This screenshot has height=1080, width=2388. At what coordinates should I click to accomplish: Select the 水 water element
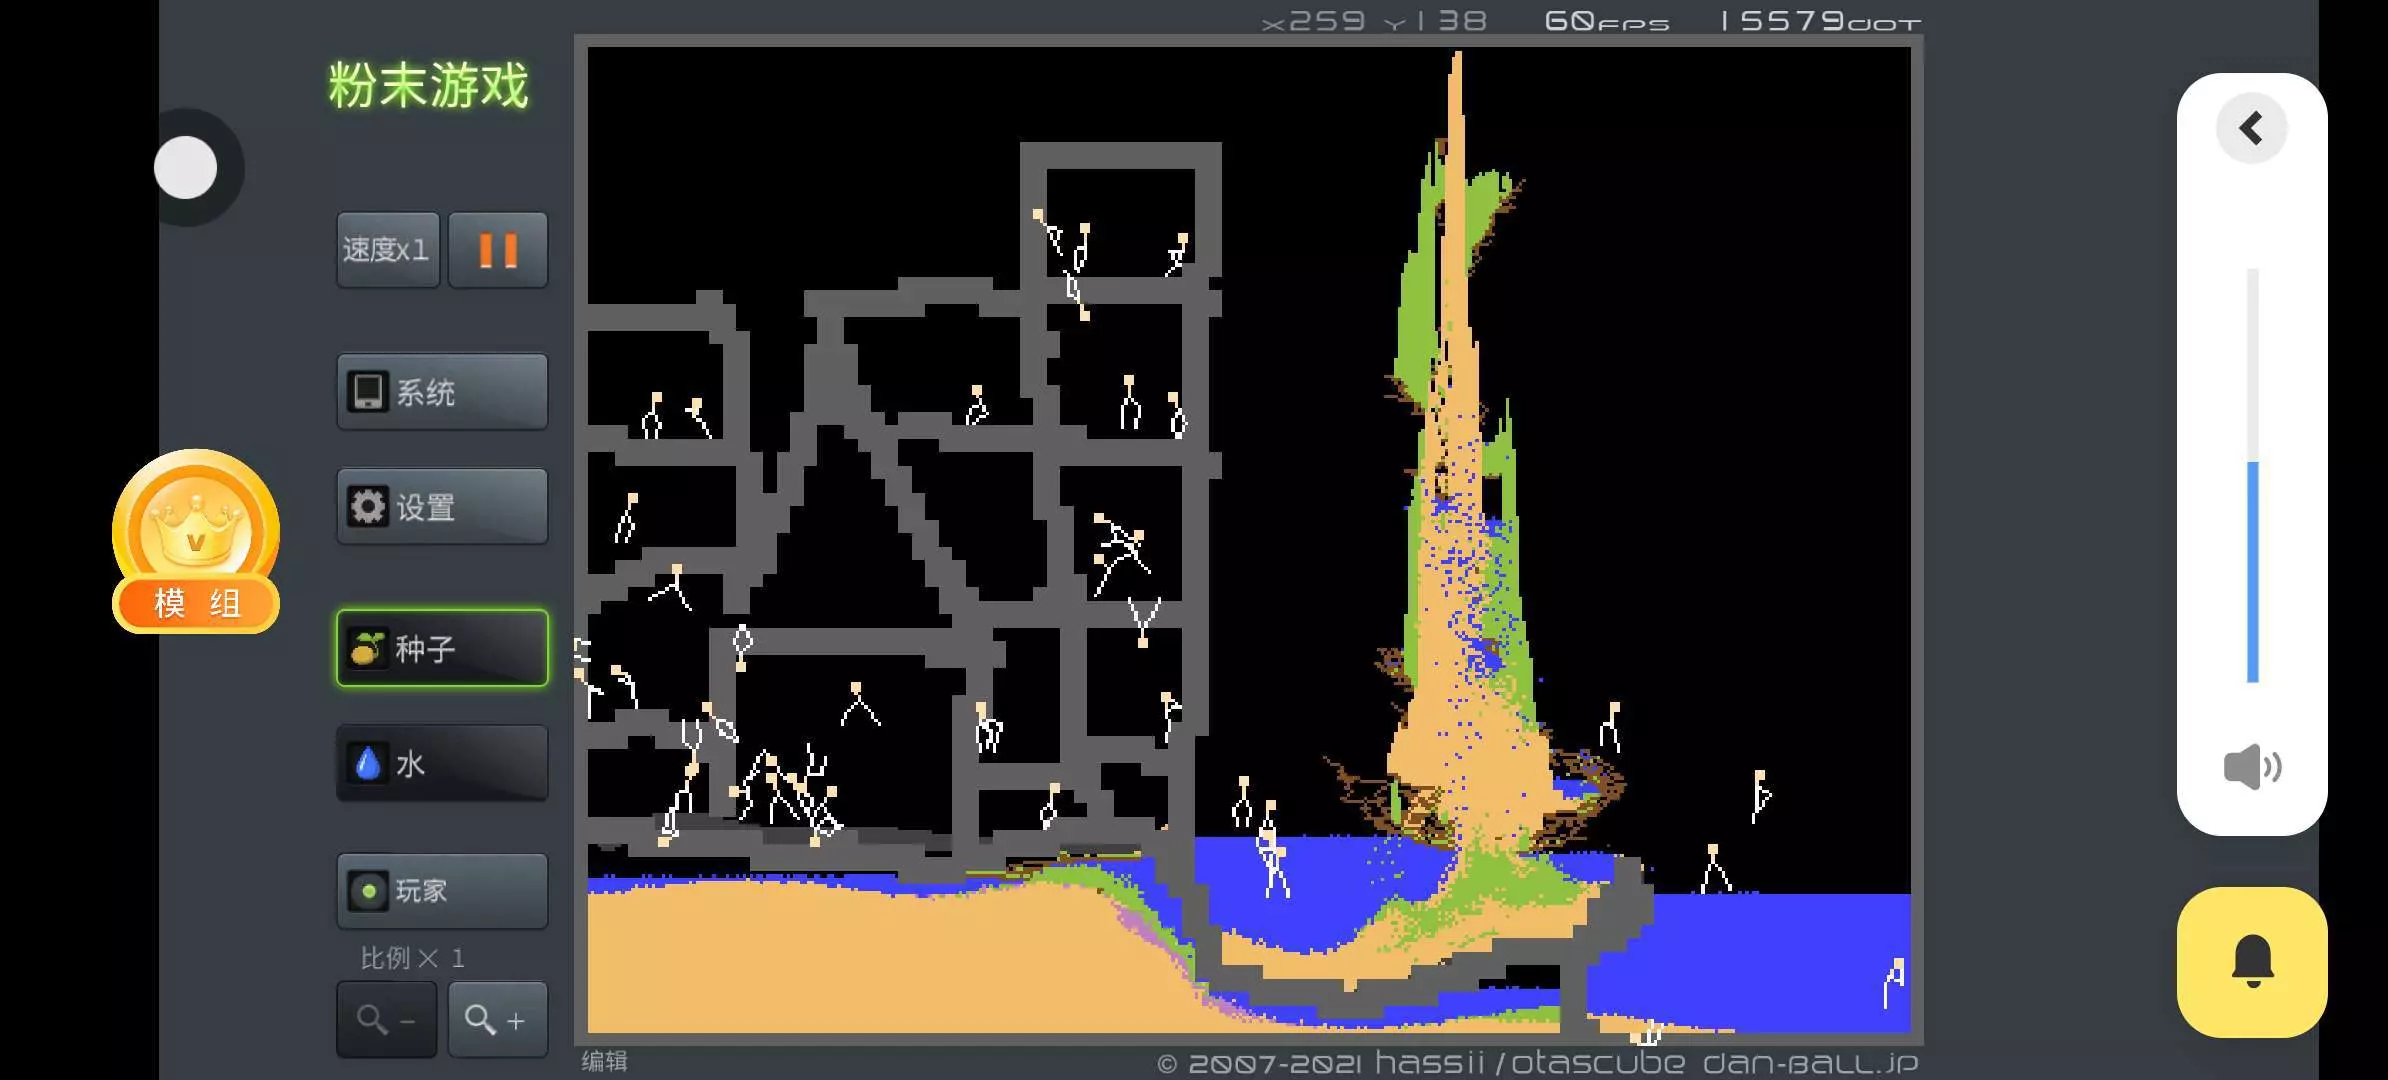click(x=442, y=764)
